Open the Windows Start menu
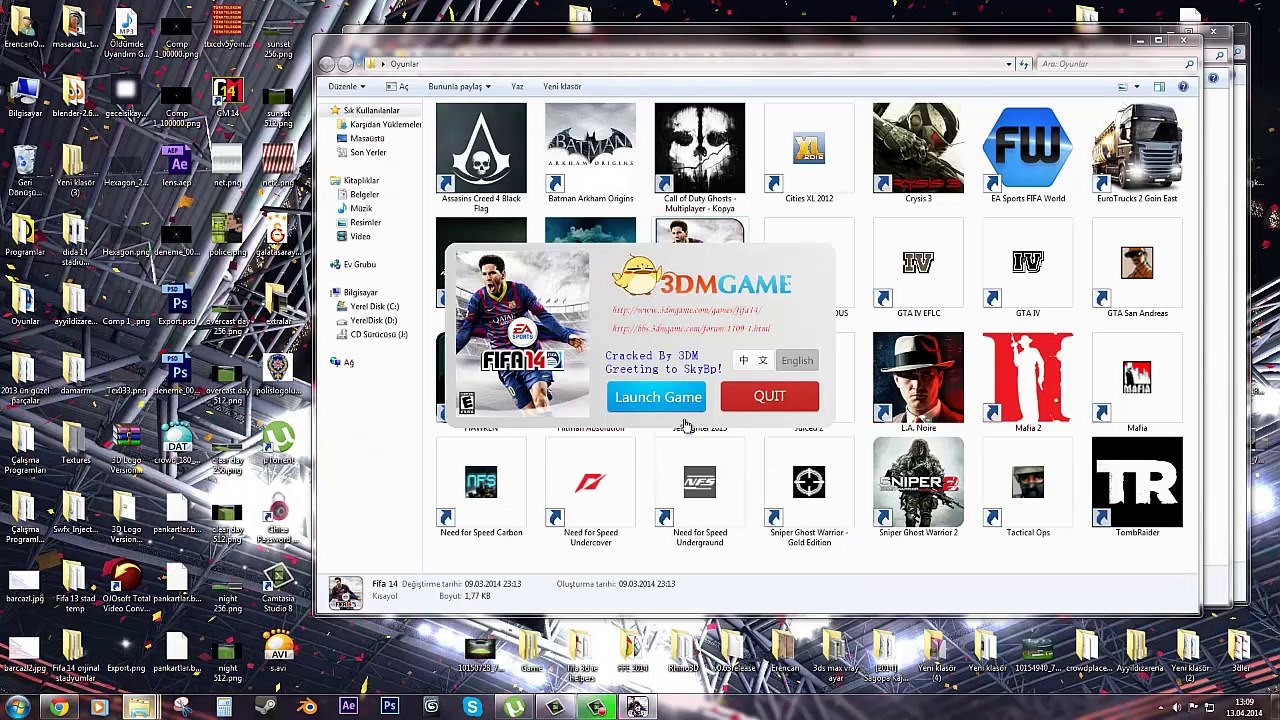Screen dimensions: 1280x720 (17, 708)
